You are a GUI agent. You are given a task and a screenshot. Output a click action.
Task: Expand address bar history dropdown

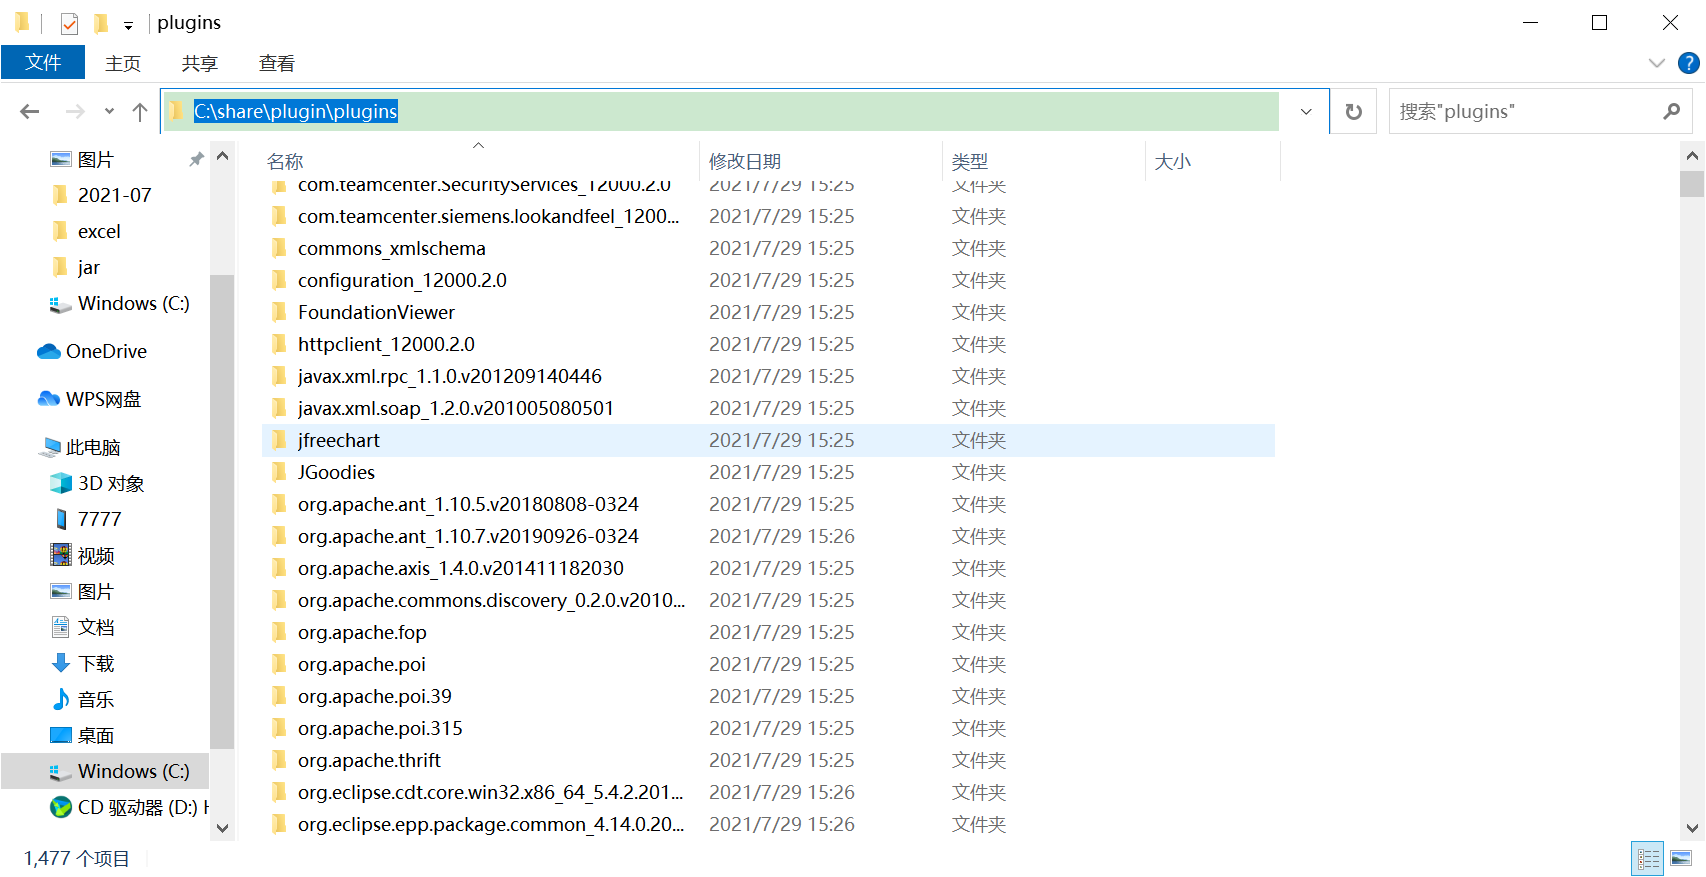click(x=1306, y=111)
